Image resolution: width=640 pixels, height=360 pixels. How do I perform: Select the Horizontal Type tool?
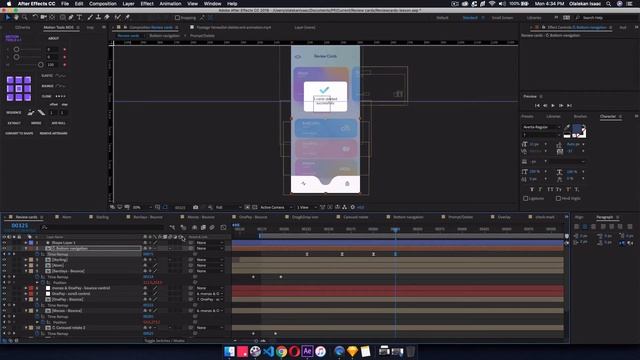point(80,18)
